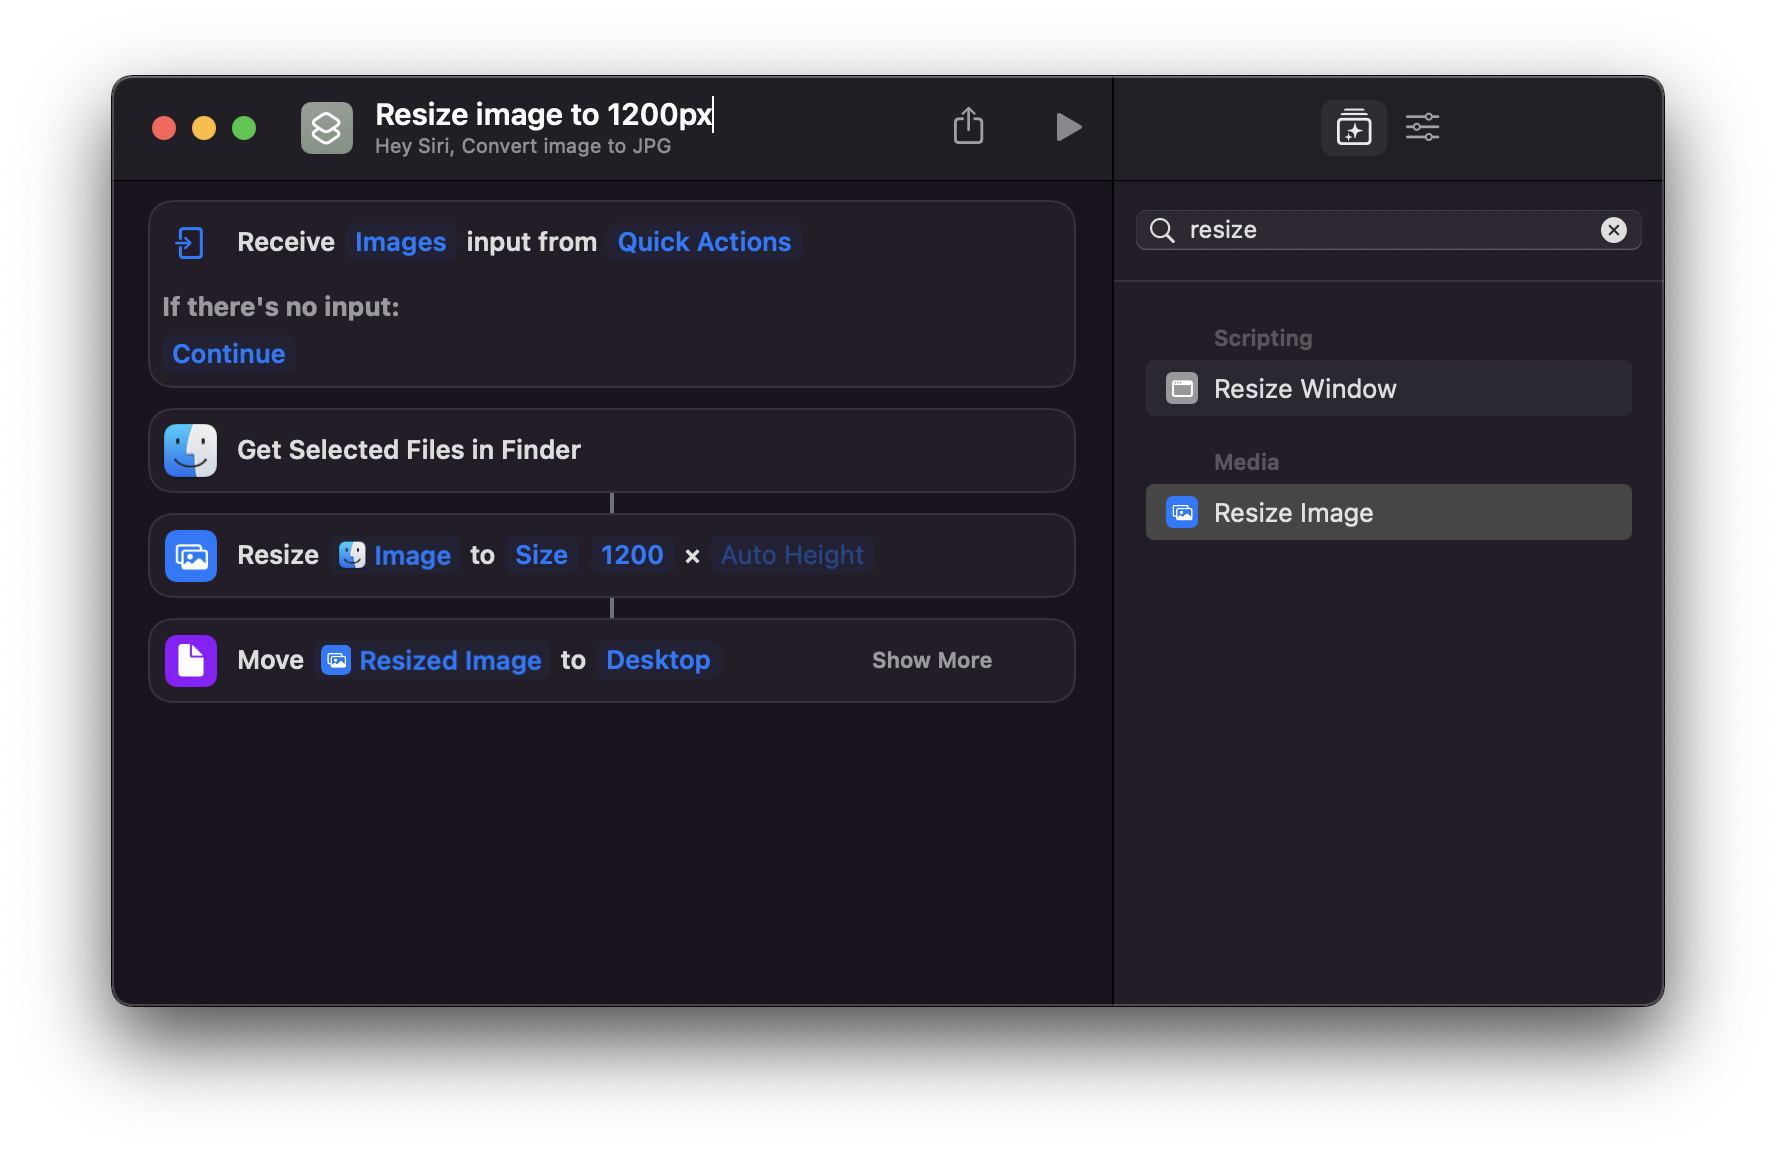Click the Resize Image action icon in workflow
Viewport: 1776px width, 1154px height.
point(191,556)
